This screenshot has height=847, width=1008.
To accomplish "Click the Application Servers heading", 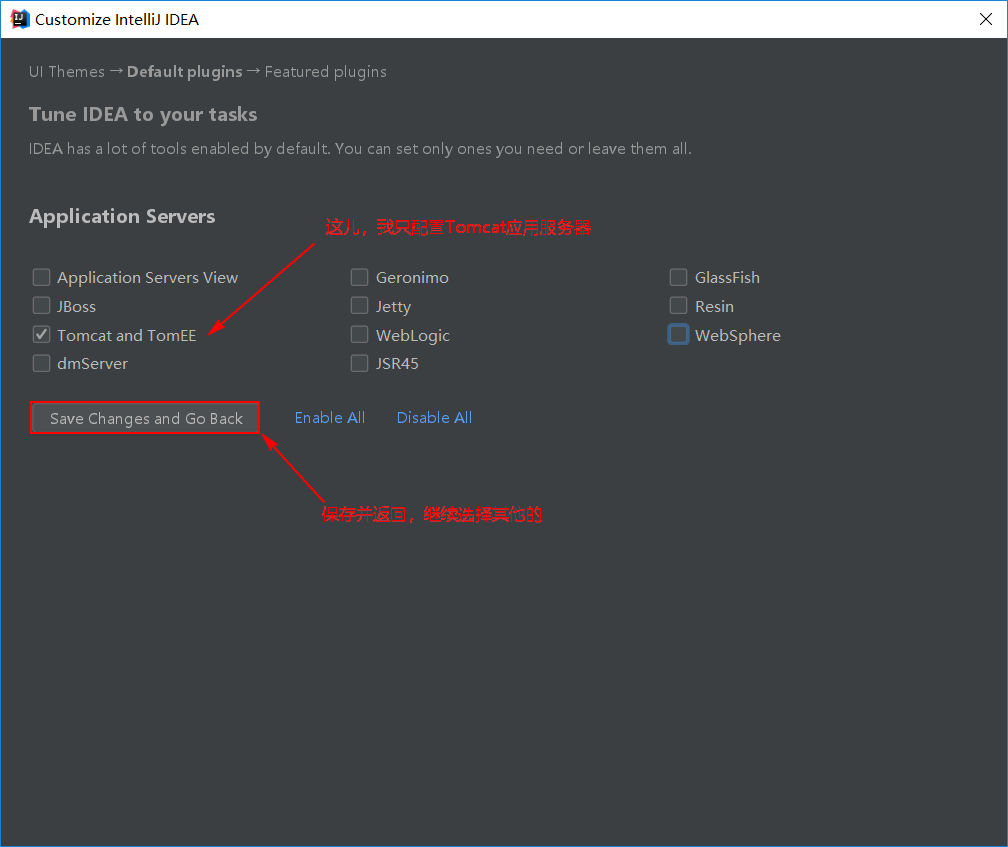I will pyautogui.click(x=122, y=217).
